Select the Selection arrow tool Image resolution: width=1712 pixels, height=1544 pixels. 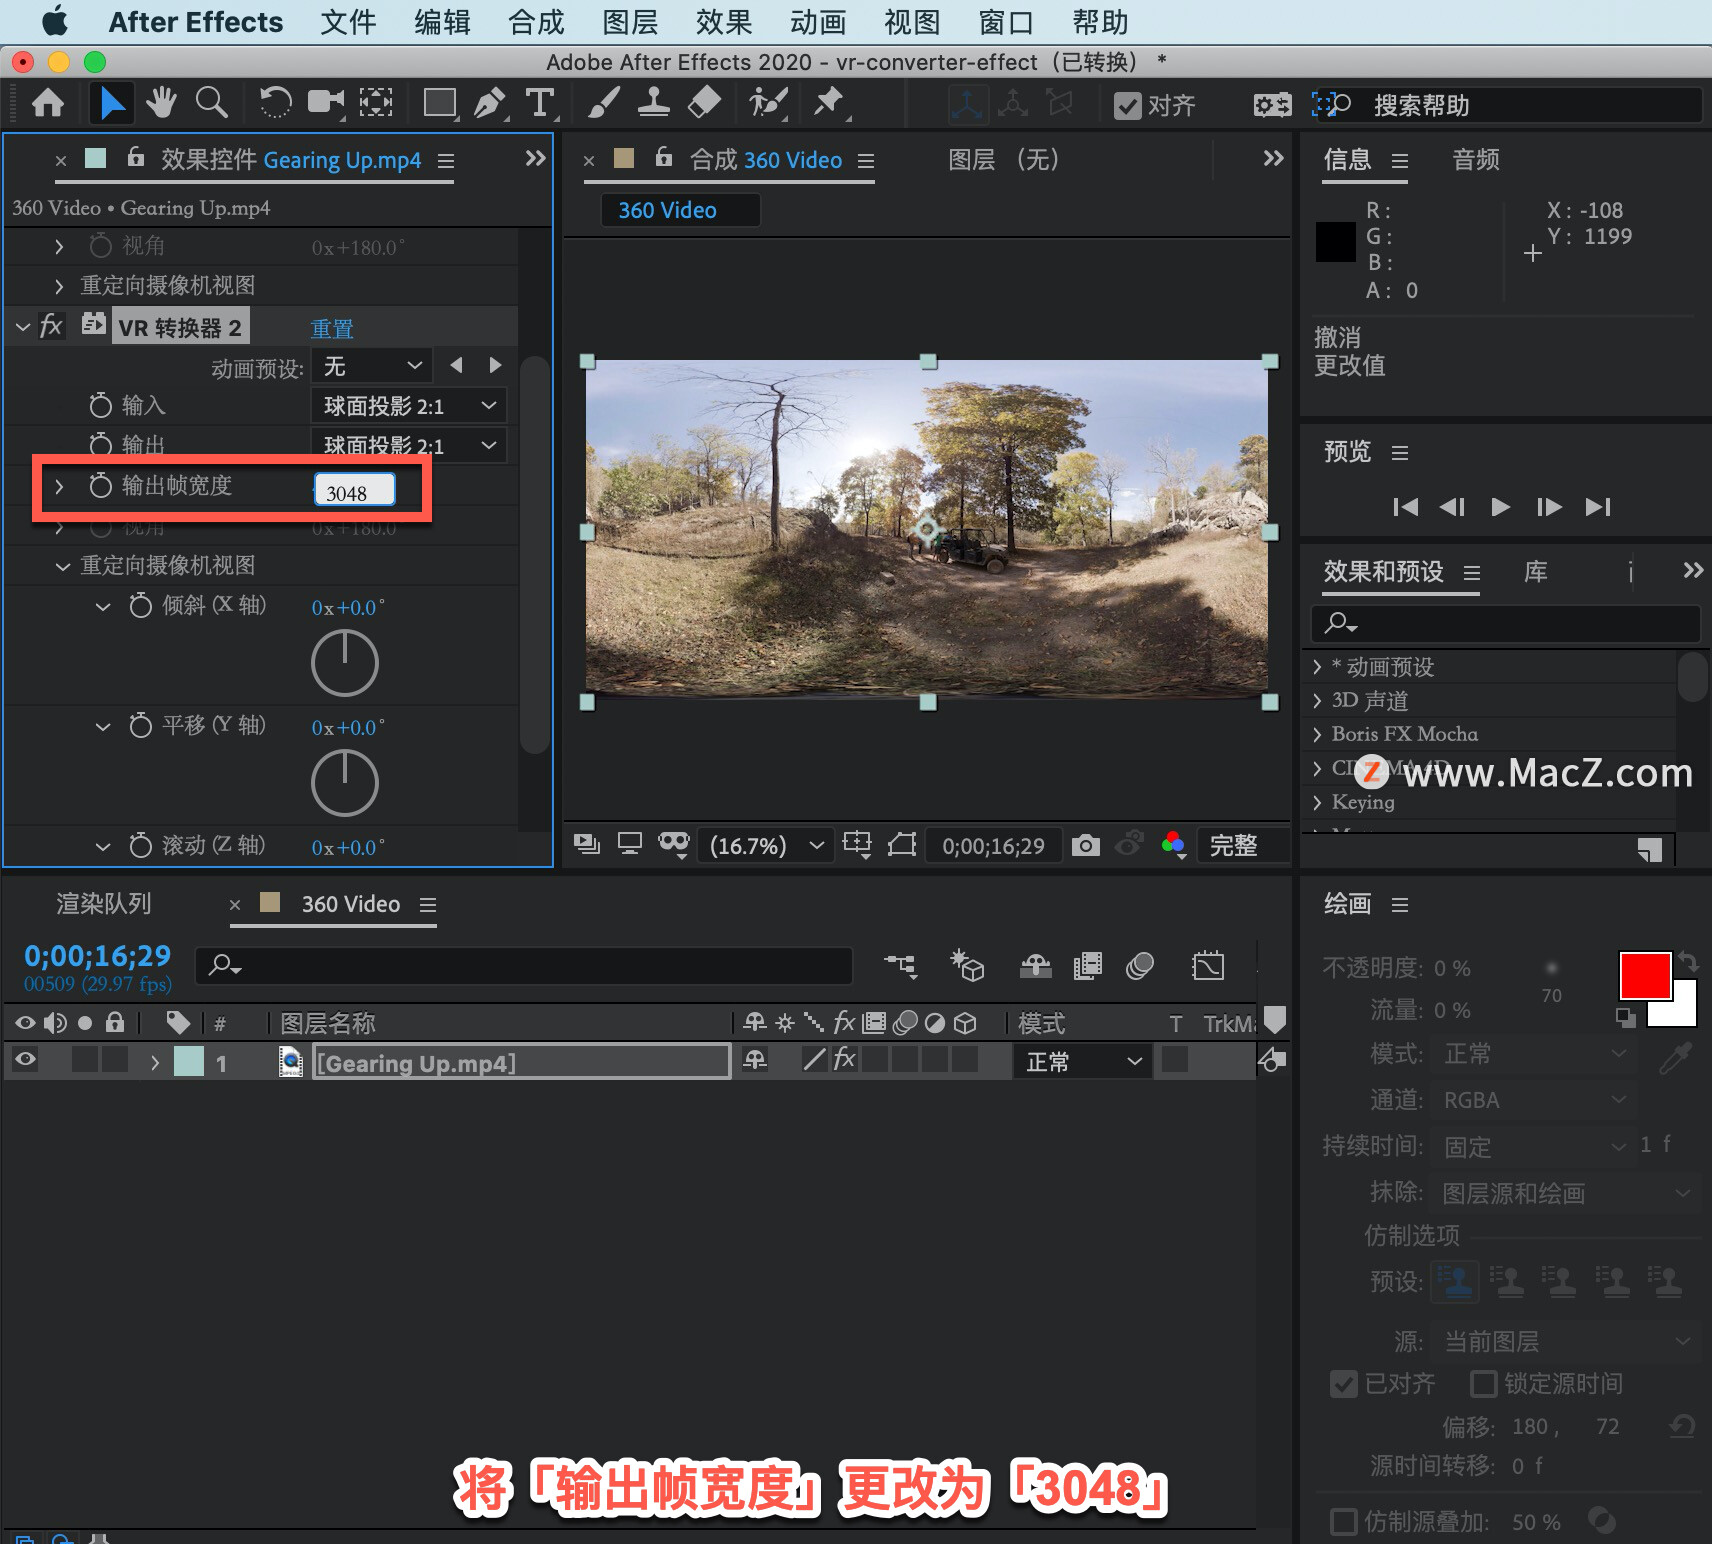tap(112, 103)
